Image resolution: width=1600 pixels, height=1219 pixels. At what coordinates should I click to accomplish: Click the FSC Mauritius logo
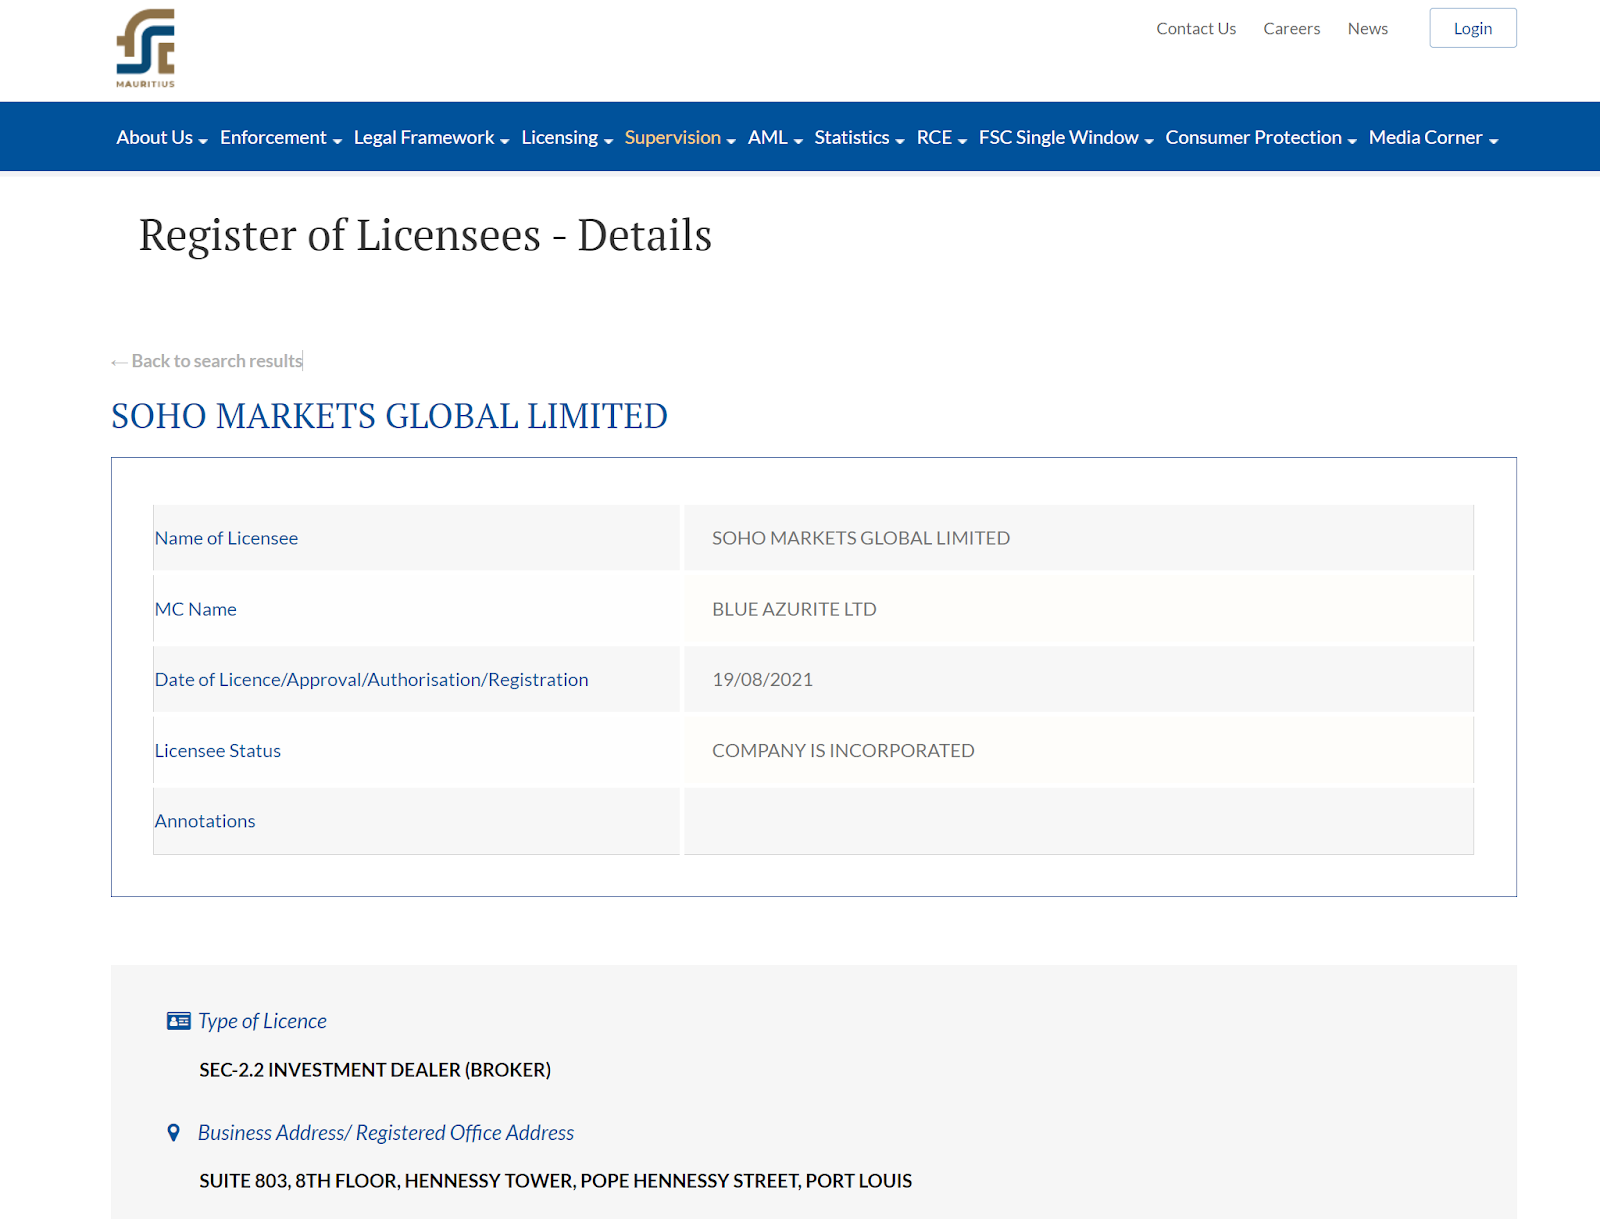click(146, 48)
